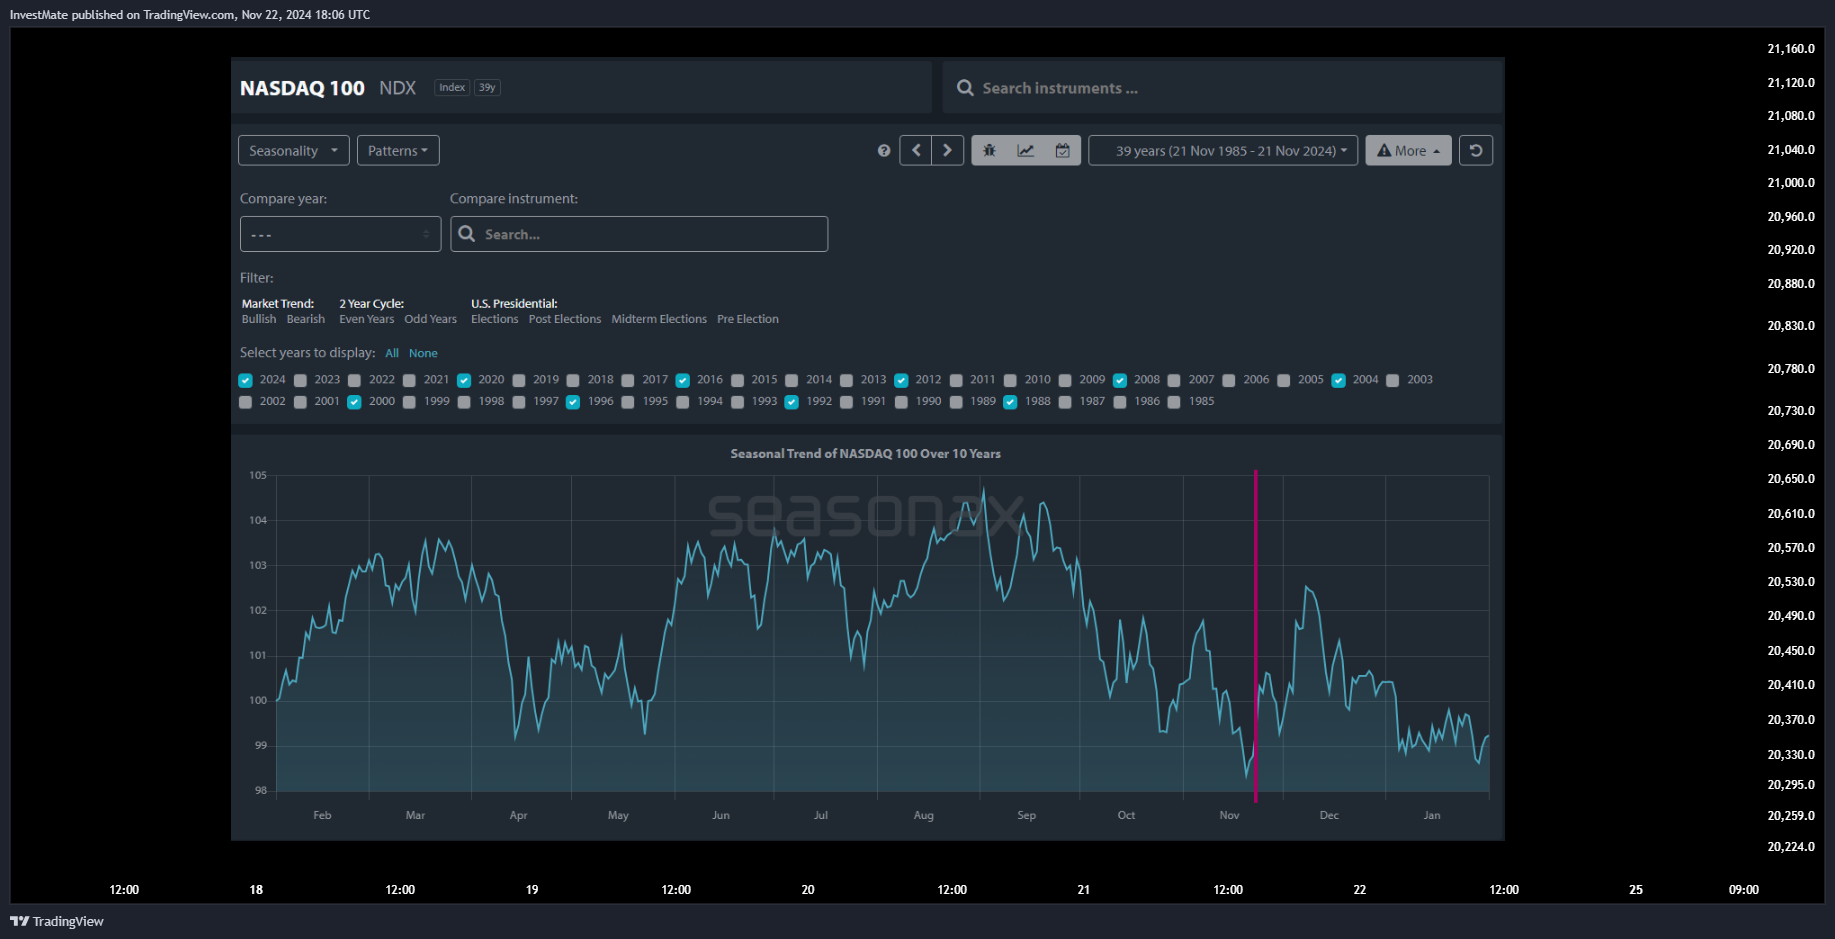Switch to the line chart view icon
Image resolution: width=1835 pixels, height=939 pixels.
pos(1026,151)
